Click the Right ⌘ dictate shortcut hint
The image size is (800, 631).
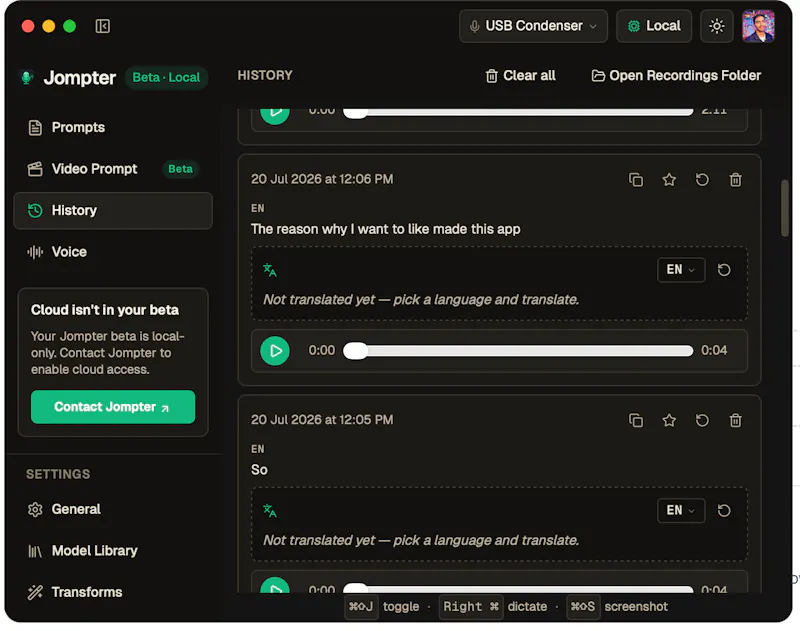(493, 607)
